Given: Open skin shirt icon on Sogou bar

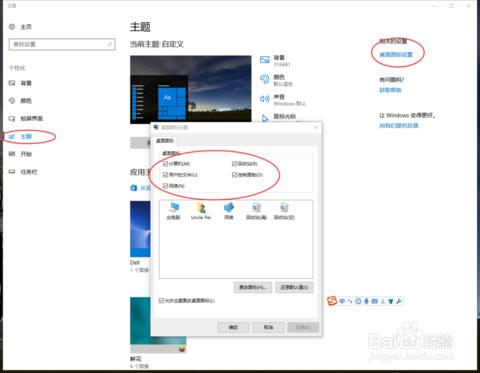Looking at the screenshot, I should click(x=391, y=301).
